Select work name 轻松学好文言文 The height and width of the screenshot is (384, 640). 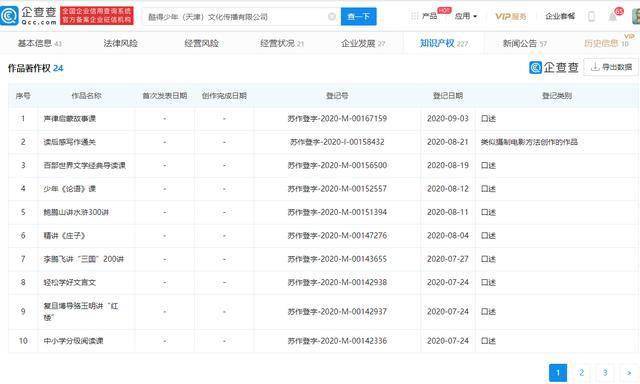click(69, 282)
